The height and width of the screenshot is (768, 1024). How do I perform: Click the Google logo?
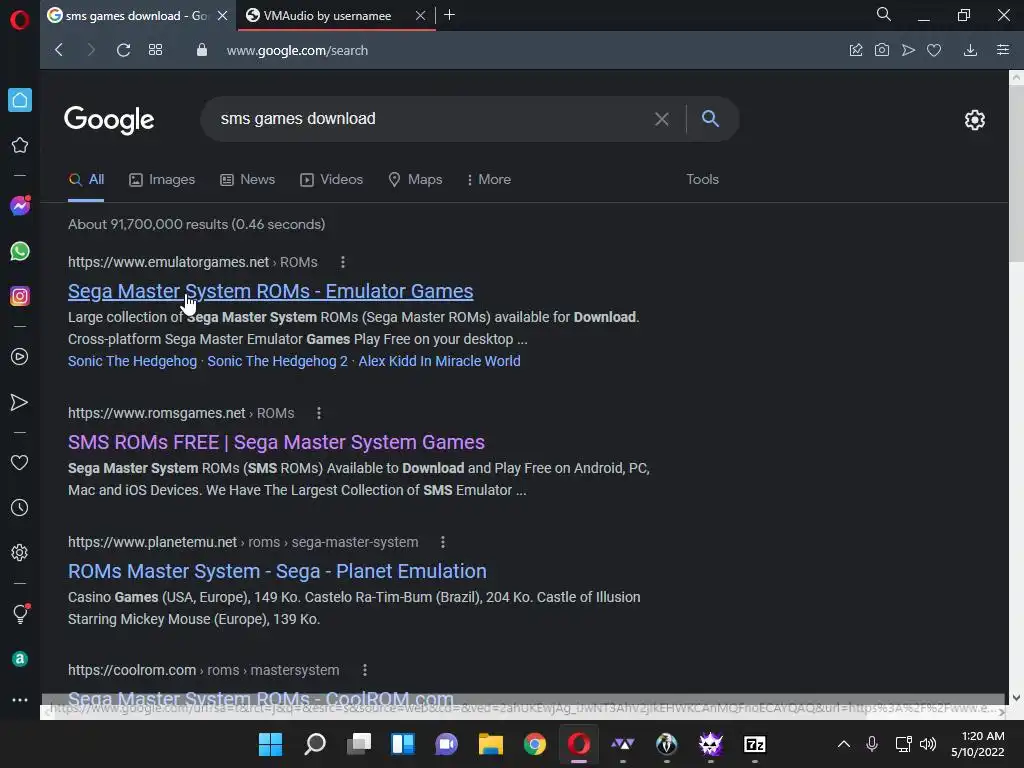point(109,120)
